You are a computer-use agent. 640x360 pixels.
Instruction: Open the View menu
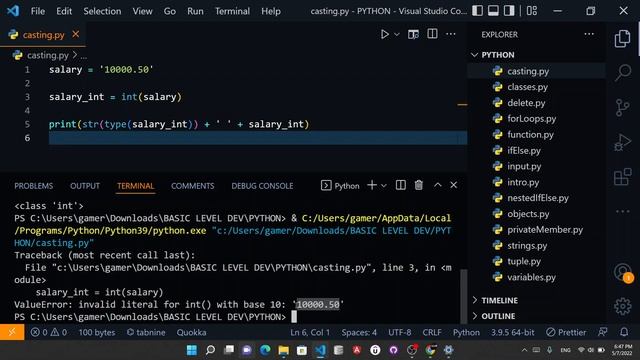[142, 11]
